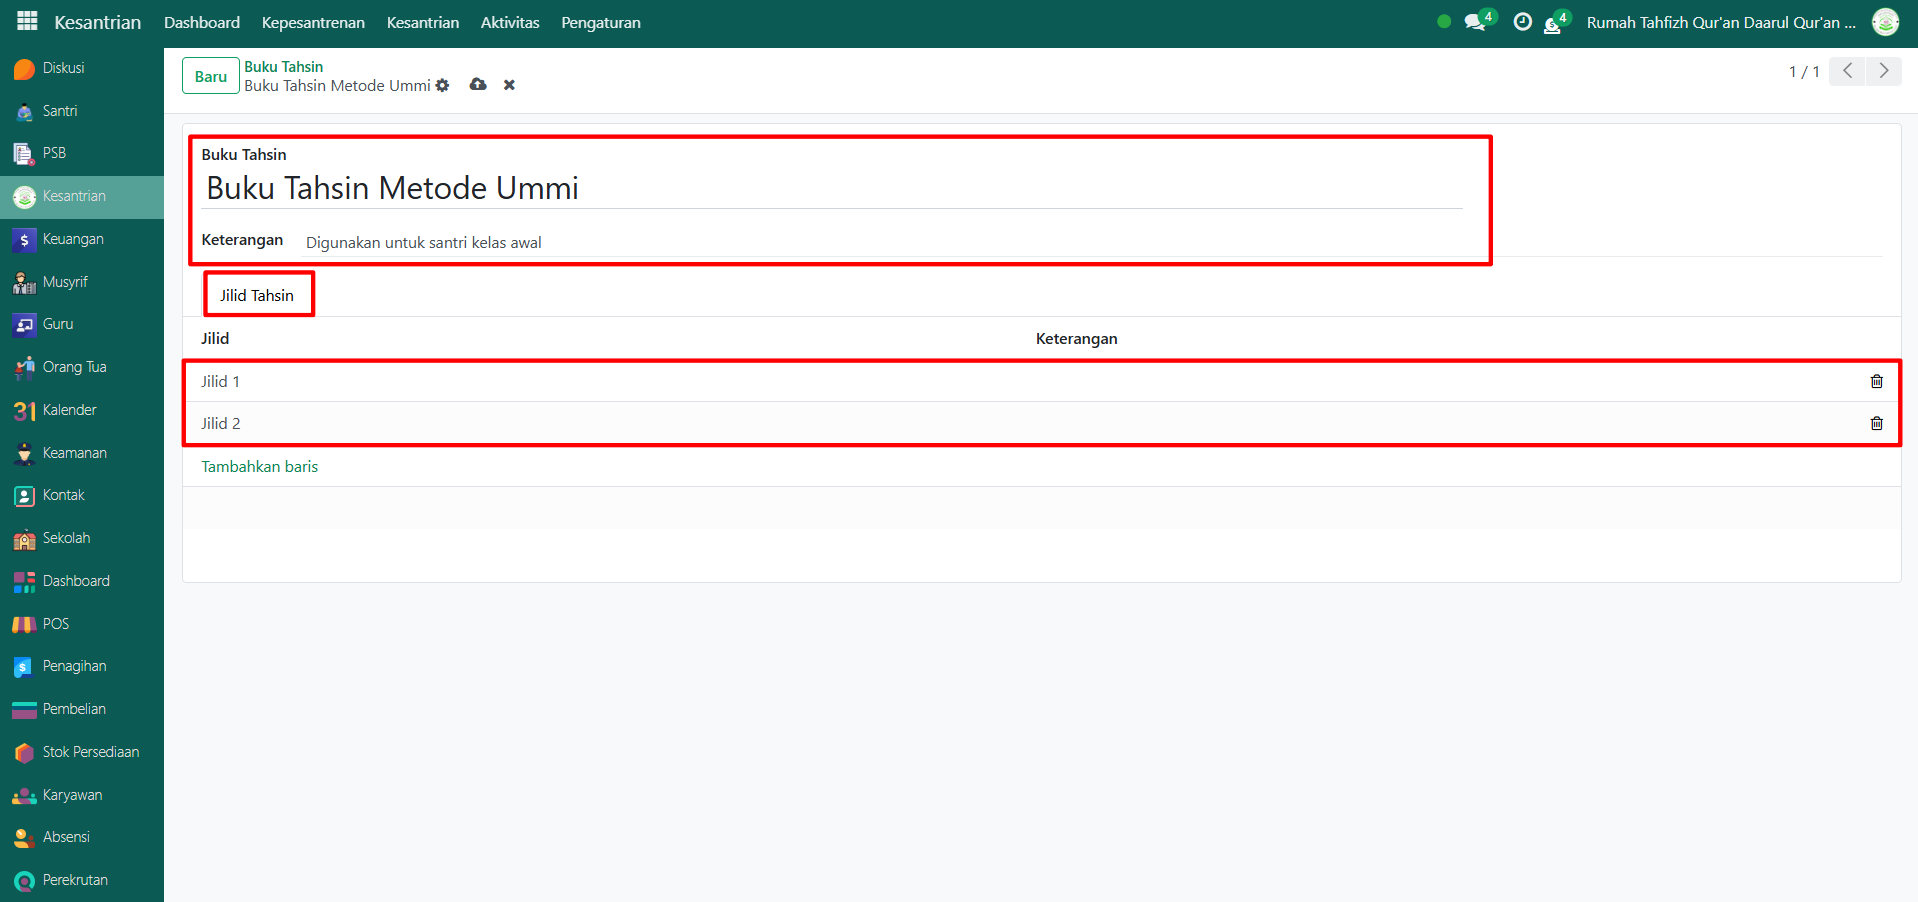Save record using the cloud upload icon
Screen dimensions: 1918x902
click(x=478, y=85)
